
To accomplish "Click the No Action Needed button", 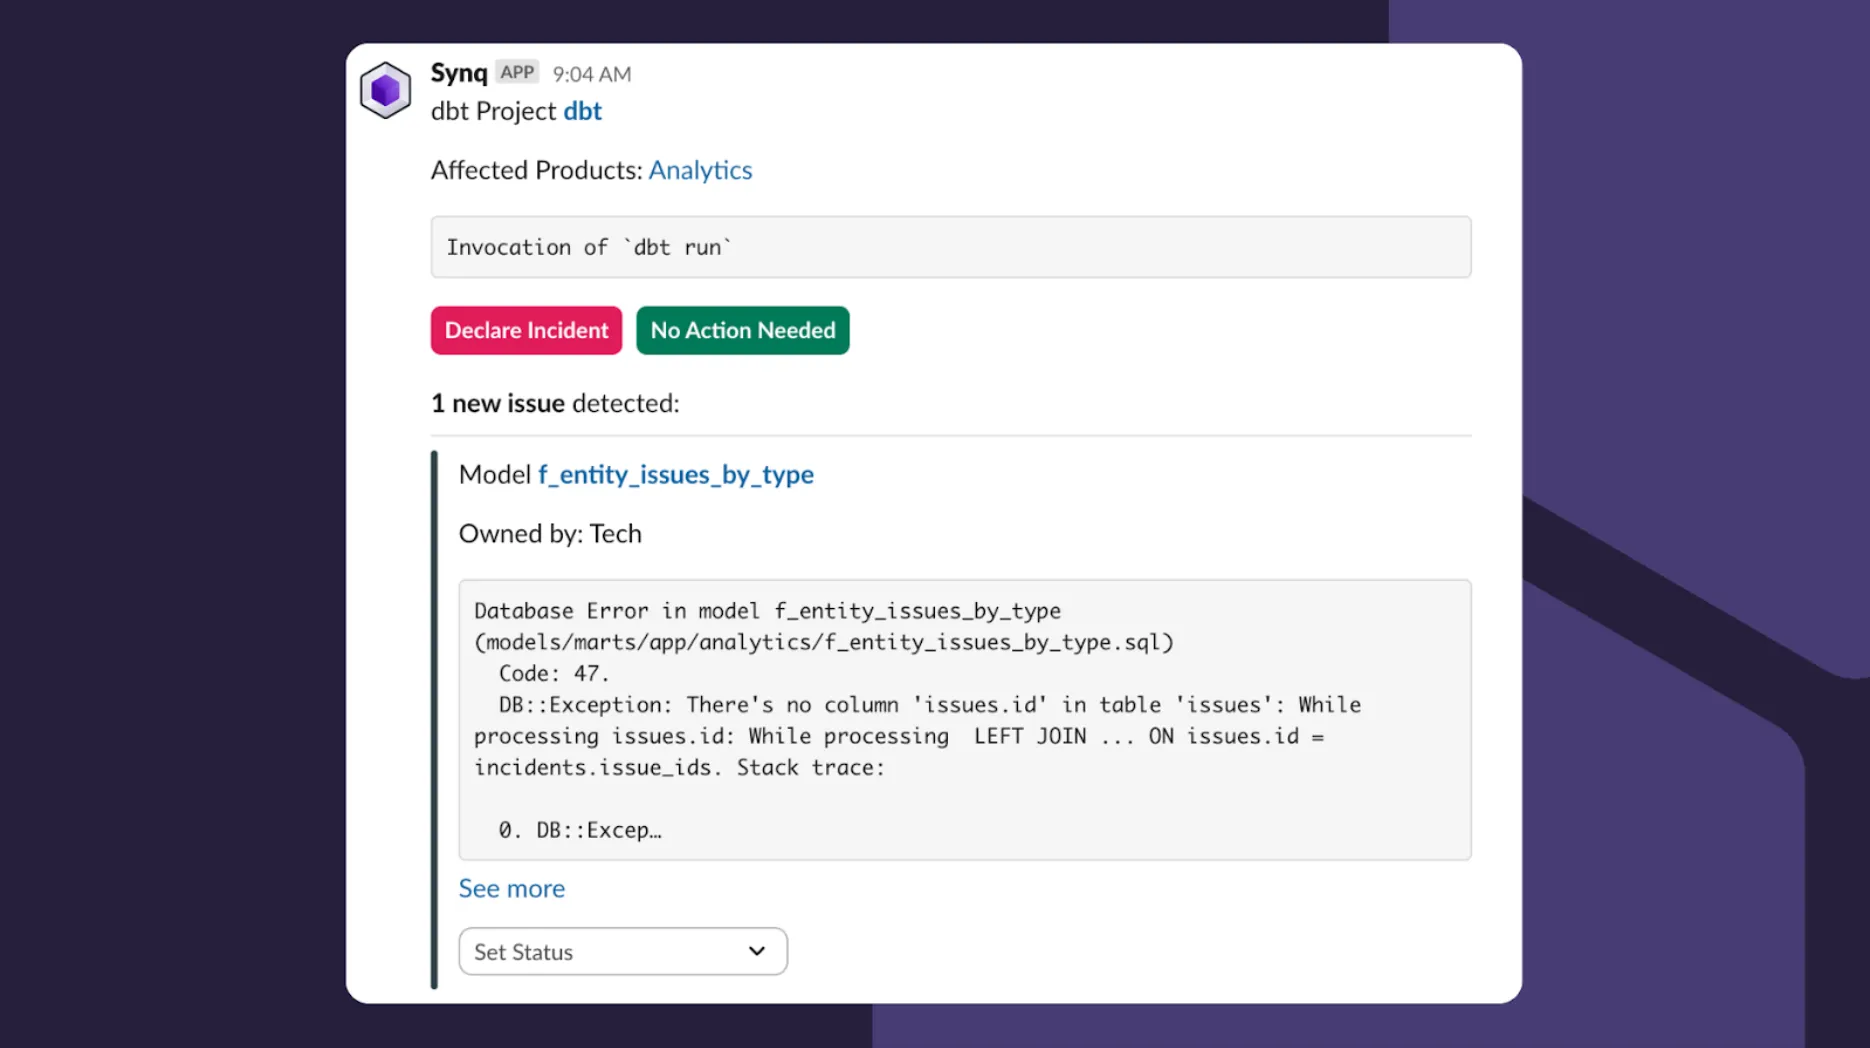I will pyautogui.click(x=742, y=330).
